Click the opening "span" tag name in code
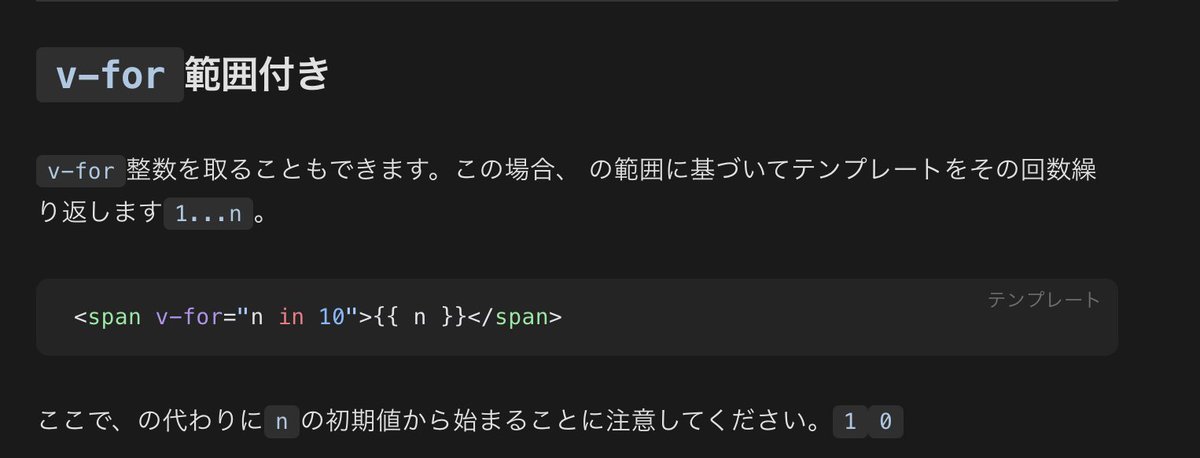 (x=114, y=317)
